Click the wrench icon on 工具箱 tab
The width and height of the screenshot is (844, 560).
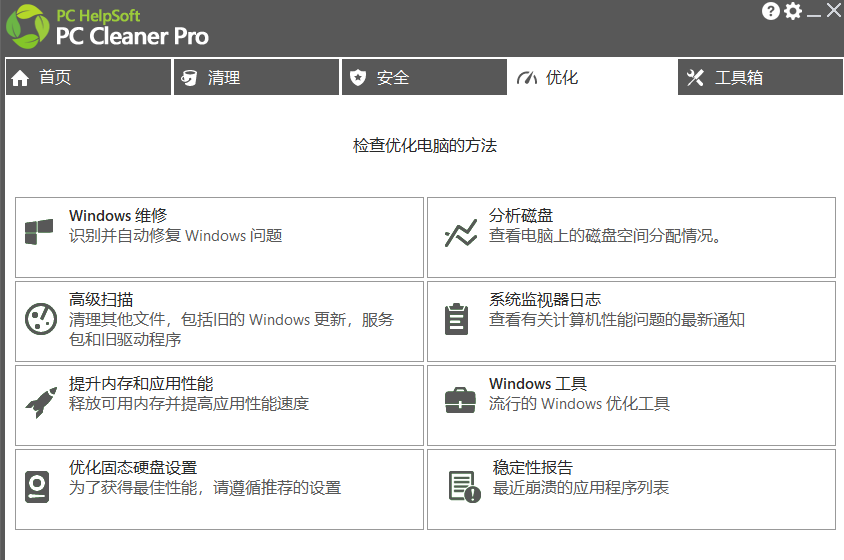pos(695,78)
